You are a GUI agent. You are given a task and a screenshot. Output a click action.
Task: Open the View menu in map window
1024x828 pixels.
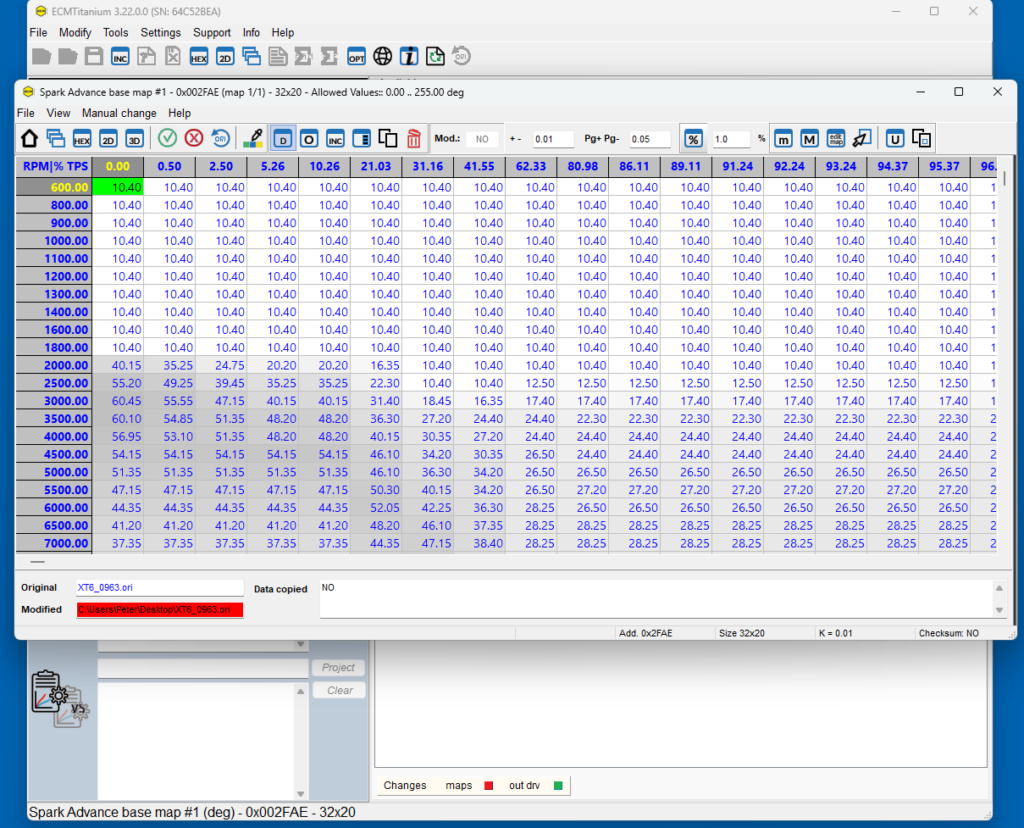58,113
